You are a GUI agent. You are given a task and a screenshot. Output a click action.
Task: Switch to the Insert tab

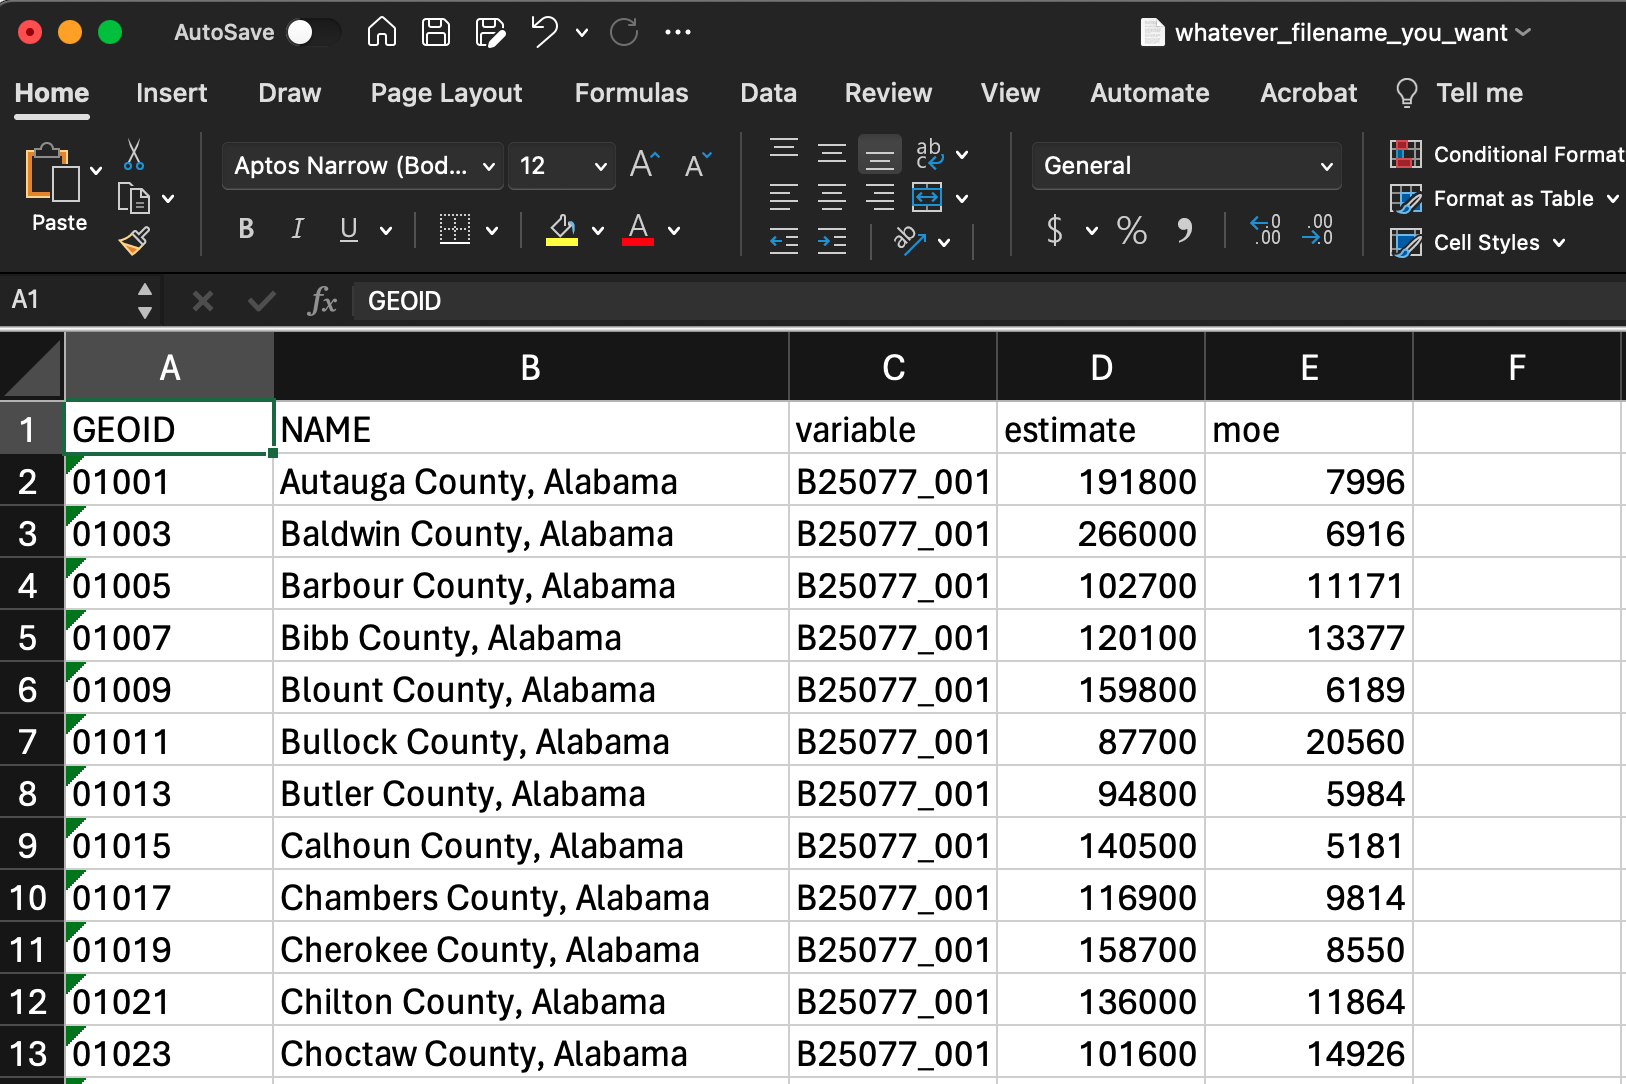click(x=172, y=93)
